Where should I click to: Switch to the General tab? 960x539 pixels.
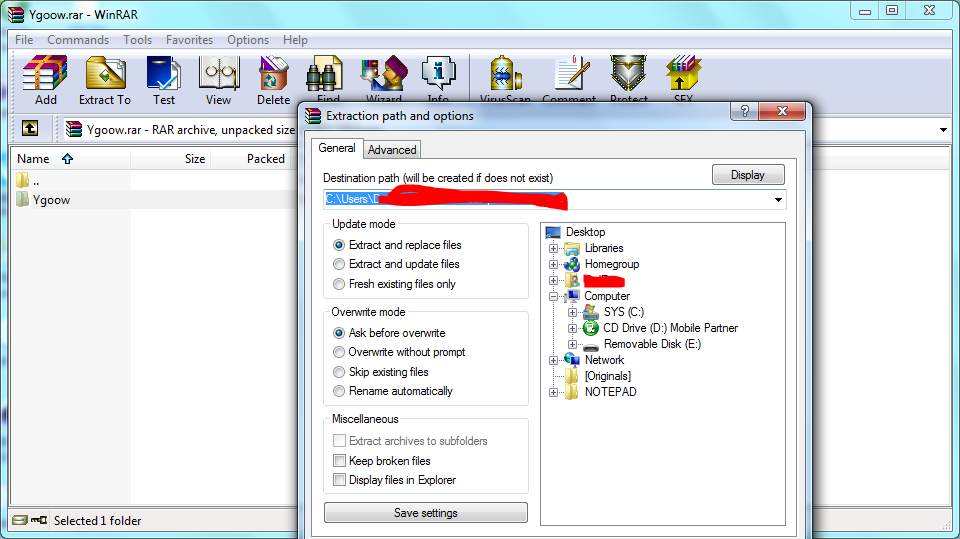[337, 148]
